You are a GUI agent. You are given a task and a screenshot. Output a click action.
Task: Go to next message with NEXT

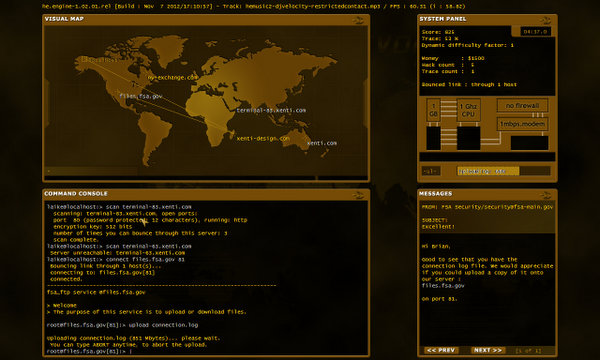click(488, 350)
